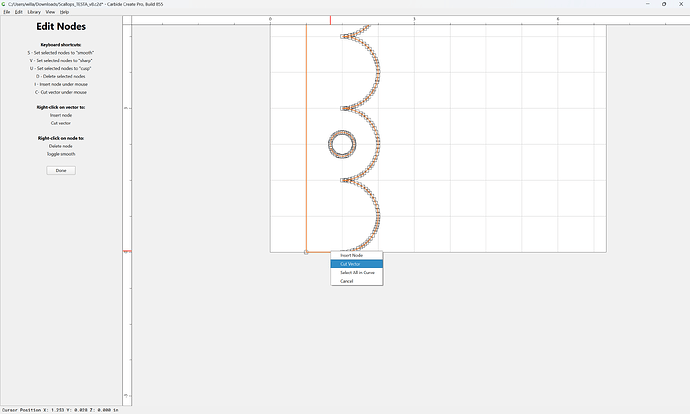The image size is (690, 414).
Task: Click the Done button to finish node editing
Action: (x=61, y=170)
